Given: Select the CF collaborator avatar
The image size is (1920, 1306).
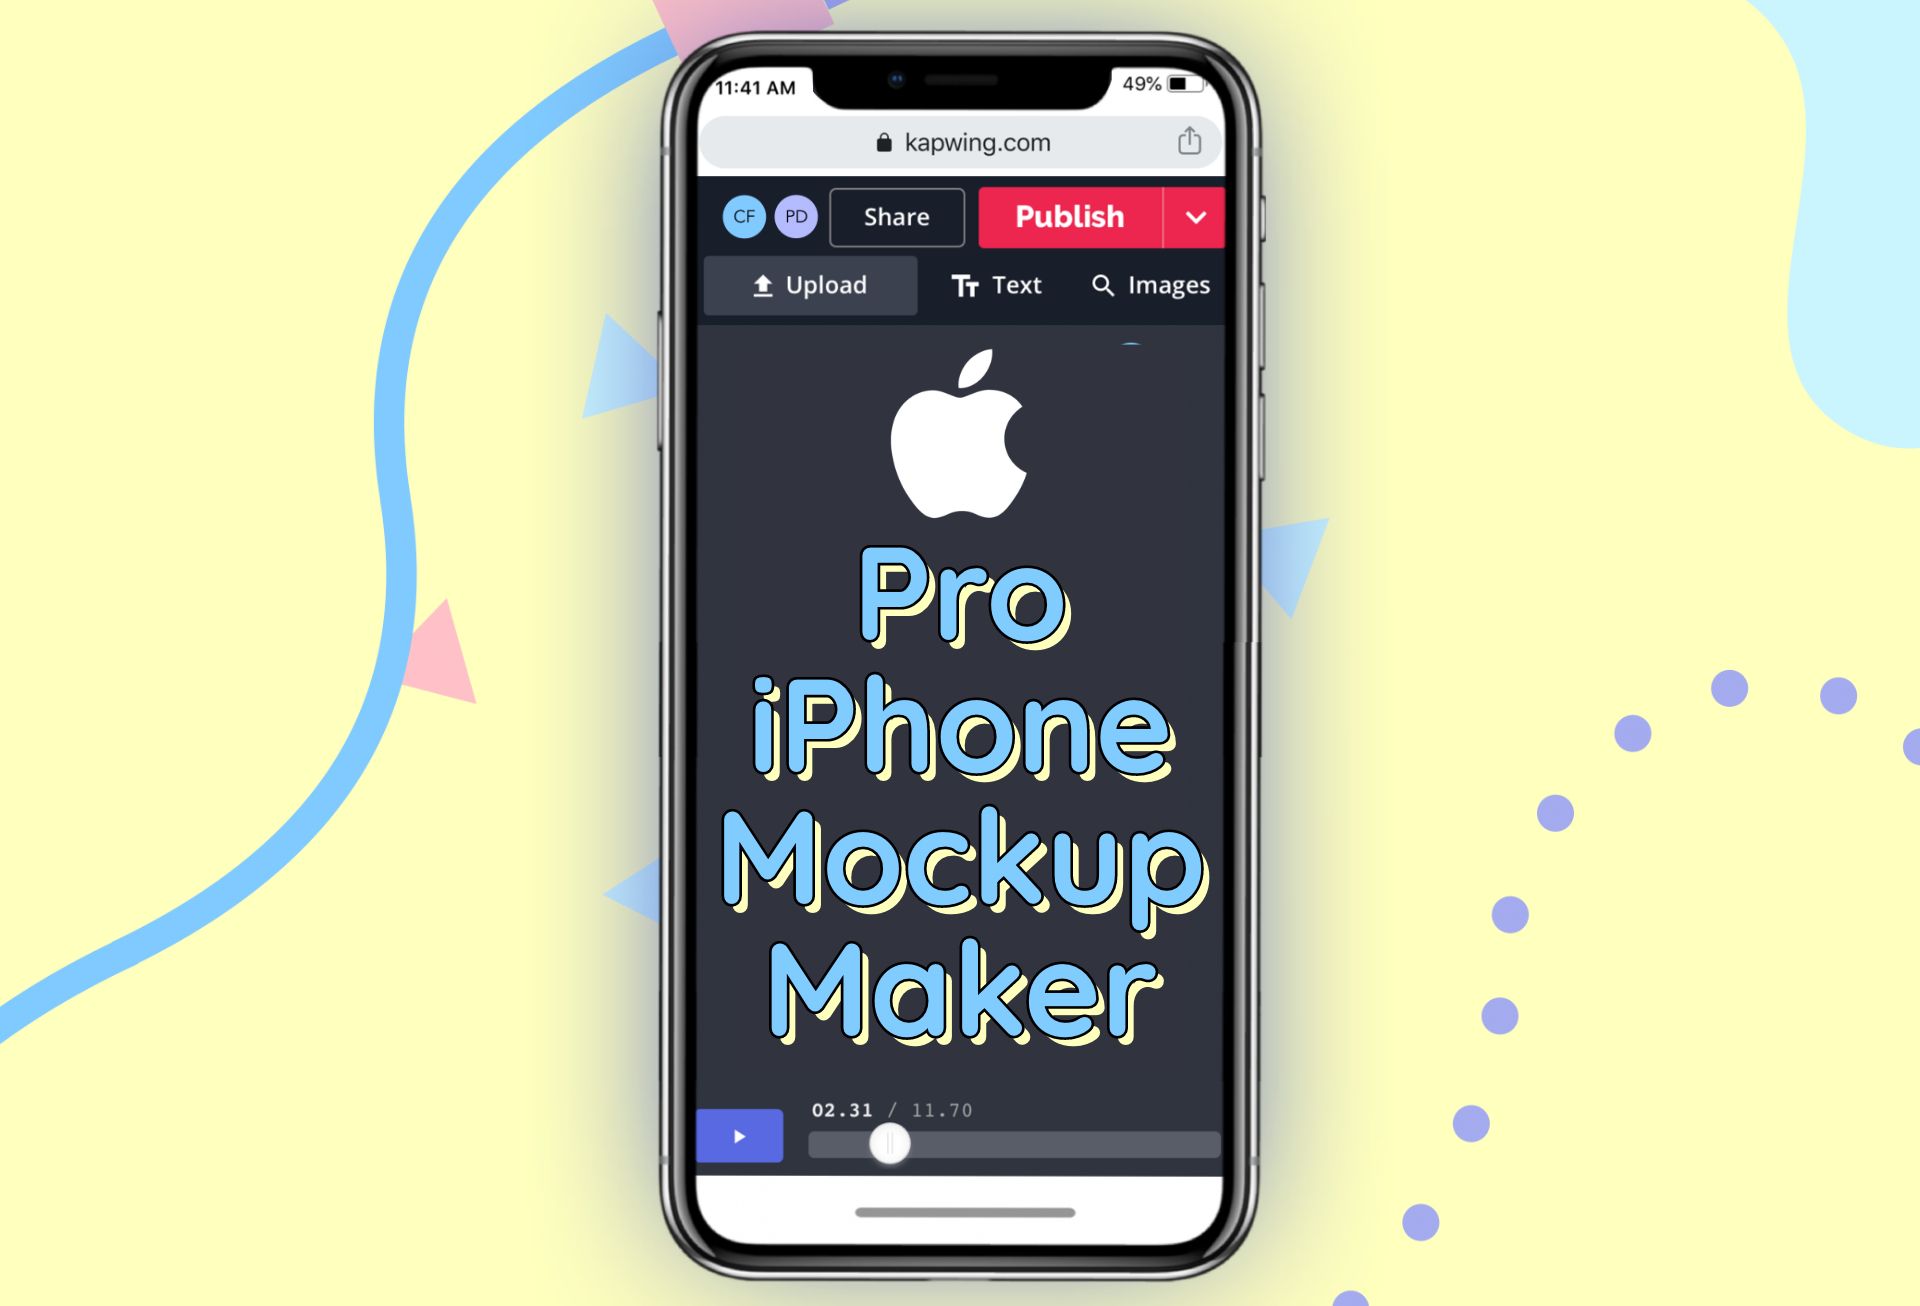Looking at the screenshot, I should click(x=744, y=216).
